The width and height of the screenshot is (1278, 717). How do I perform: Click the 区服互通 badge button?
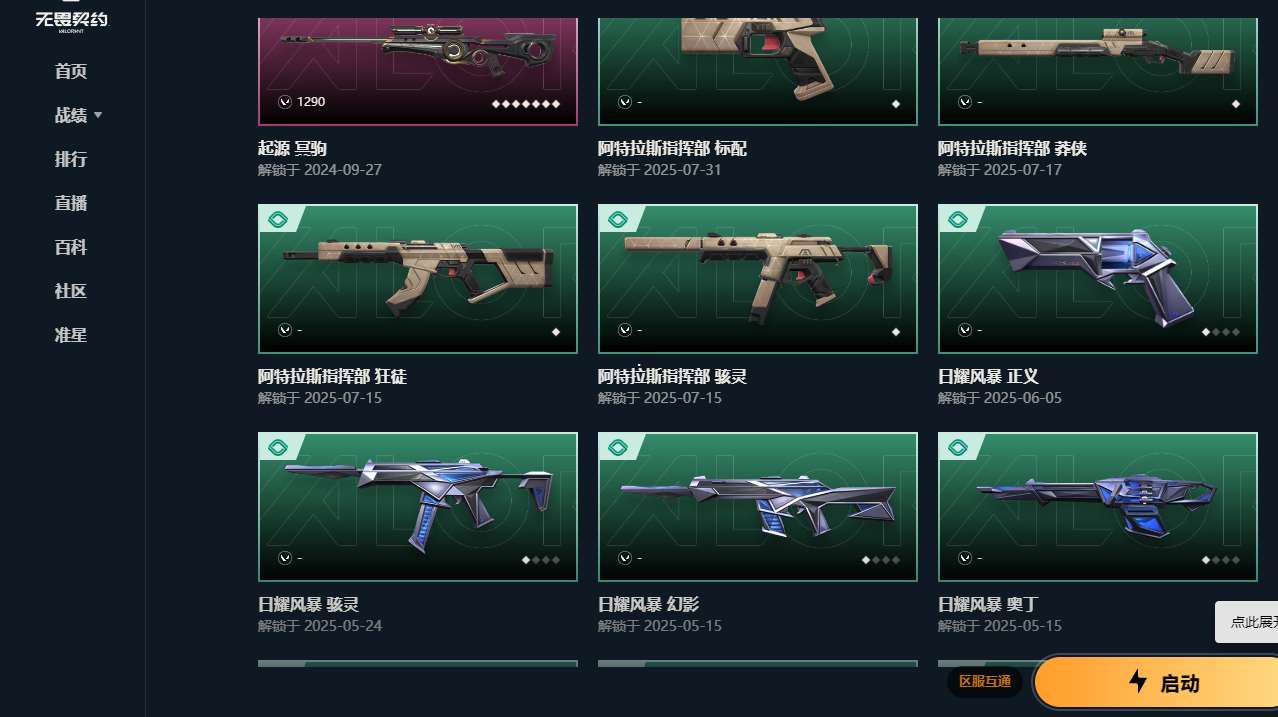(985, 682)
